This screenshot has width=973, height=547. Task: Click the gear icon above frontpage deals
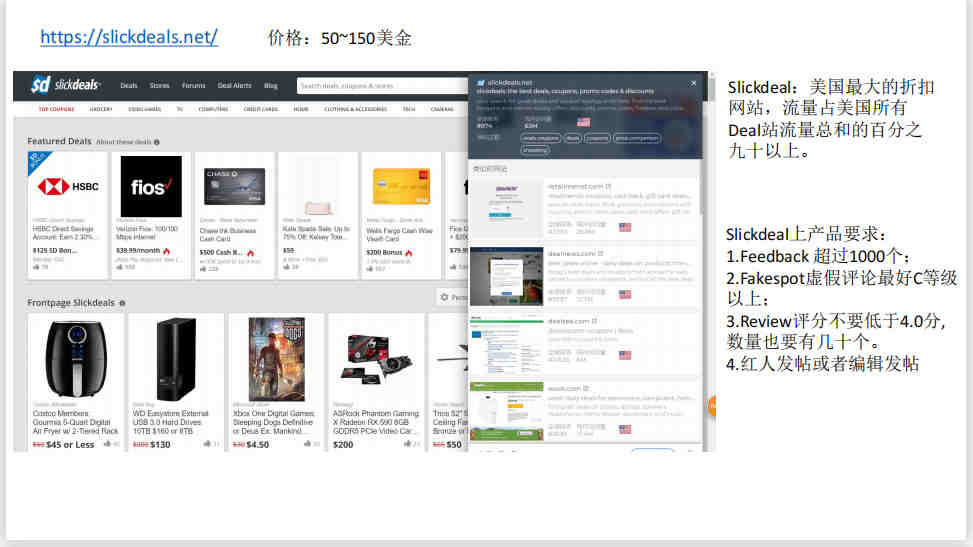click(444, 297)
